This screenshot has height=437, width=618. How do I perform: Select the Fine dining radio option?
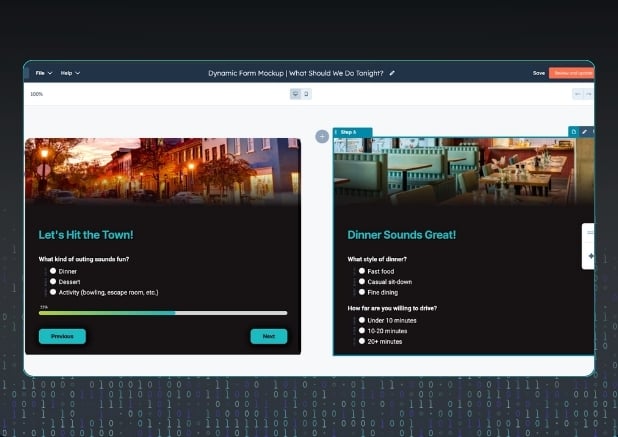(362, 292)
